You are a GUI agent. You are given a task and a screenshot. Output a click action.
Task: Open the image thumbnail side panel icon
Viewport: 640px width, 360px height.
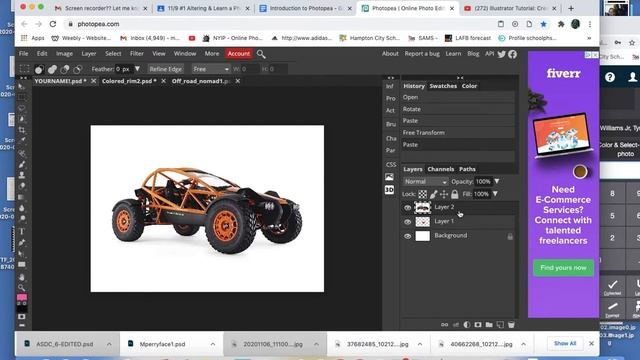(x=389, y=177)
